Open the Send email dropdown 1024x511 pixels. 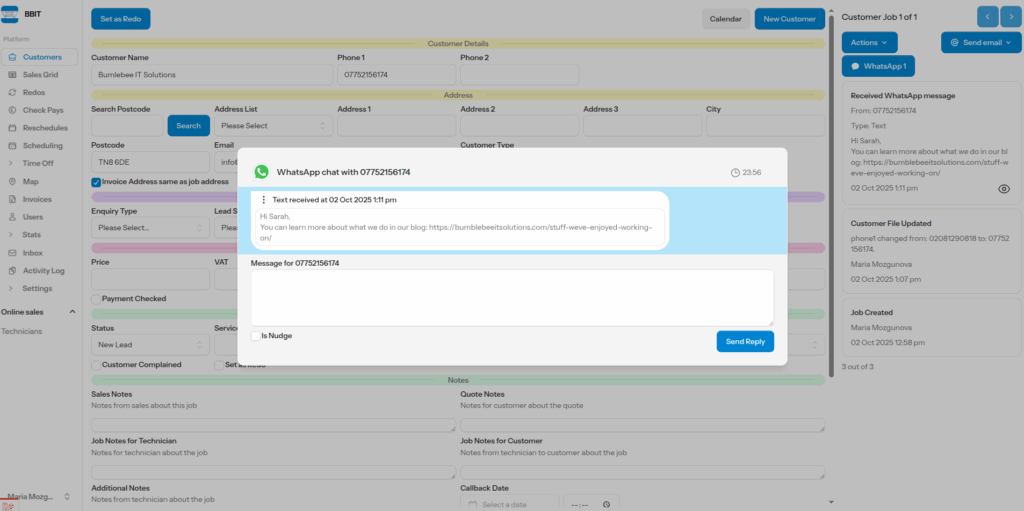[x=980, y=42]
